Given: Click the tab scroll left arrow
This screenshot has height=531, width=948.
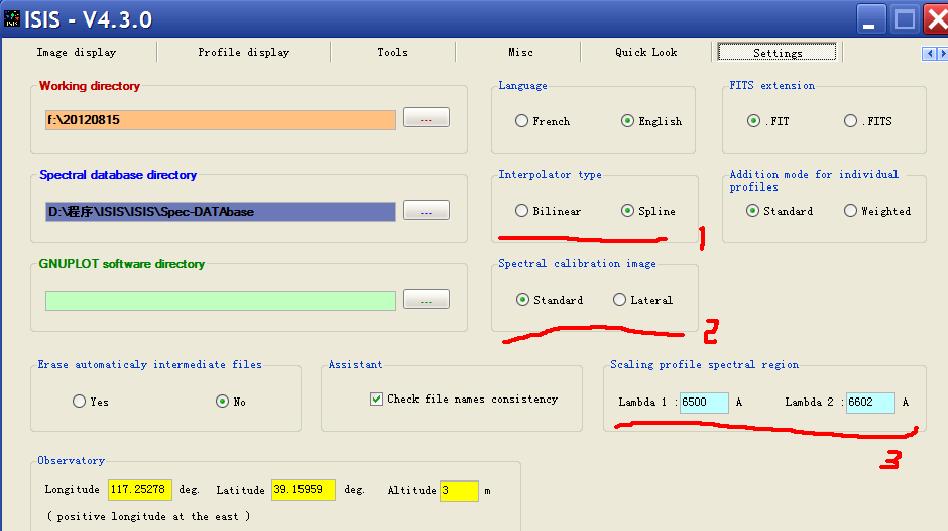Looking at the screenshot, I should pyautogui.click(x=929, y=54).
